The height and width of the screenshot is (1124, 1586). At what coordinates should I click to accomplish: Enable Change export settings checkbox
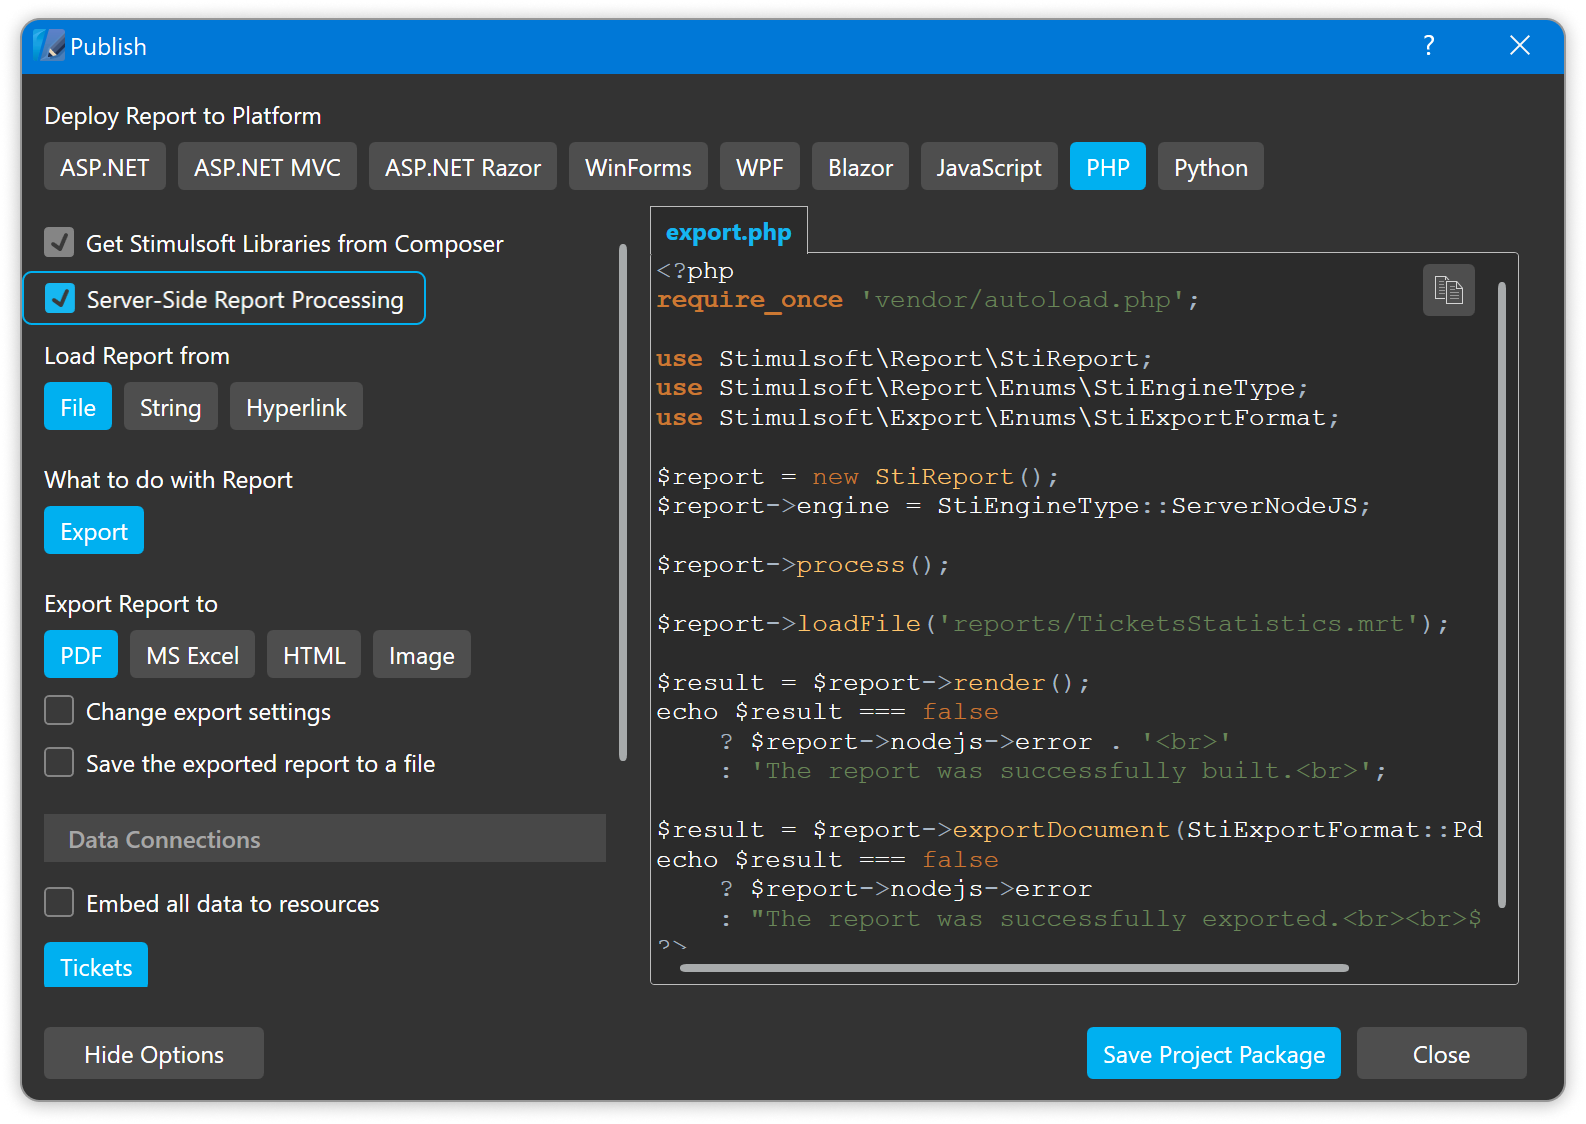click(59, 711)
